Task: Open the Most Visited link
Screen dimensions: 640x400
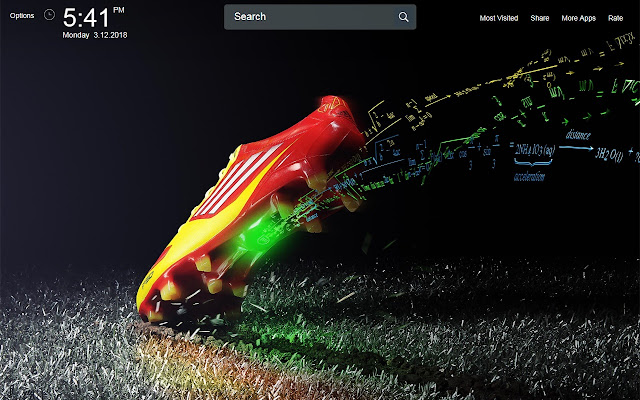Action: 499,18
